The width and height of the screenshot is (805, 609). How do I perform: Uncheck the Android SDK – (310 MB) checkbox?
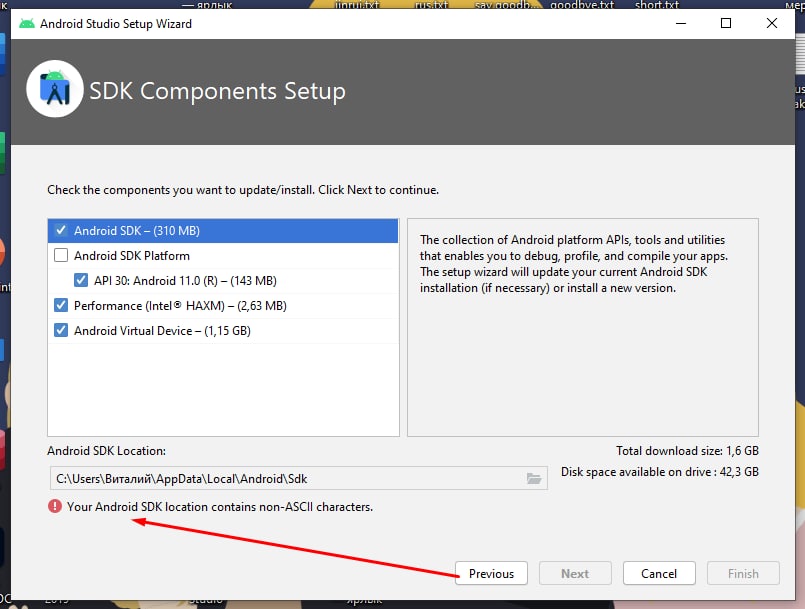click(61, 230)
